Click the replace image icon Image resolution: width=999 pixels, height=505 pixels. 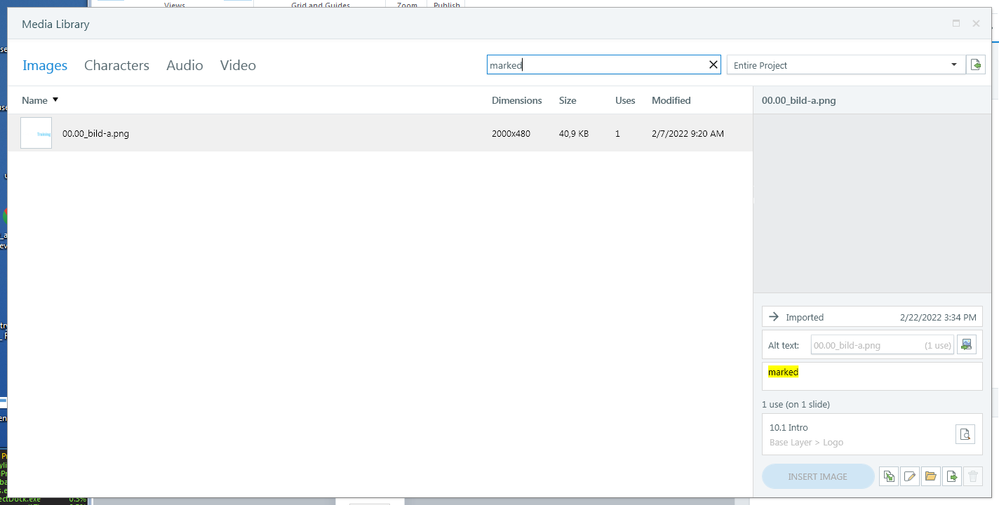pyautogui.click(x=888, y=477)
